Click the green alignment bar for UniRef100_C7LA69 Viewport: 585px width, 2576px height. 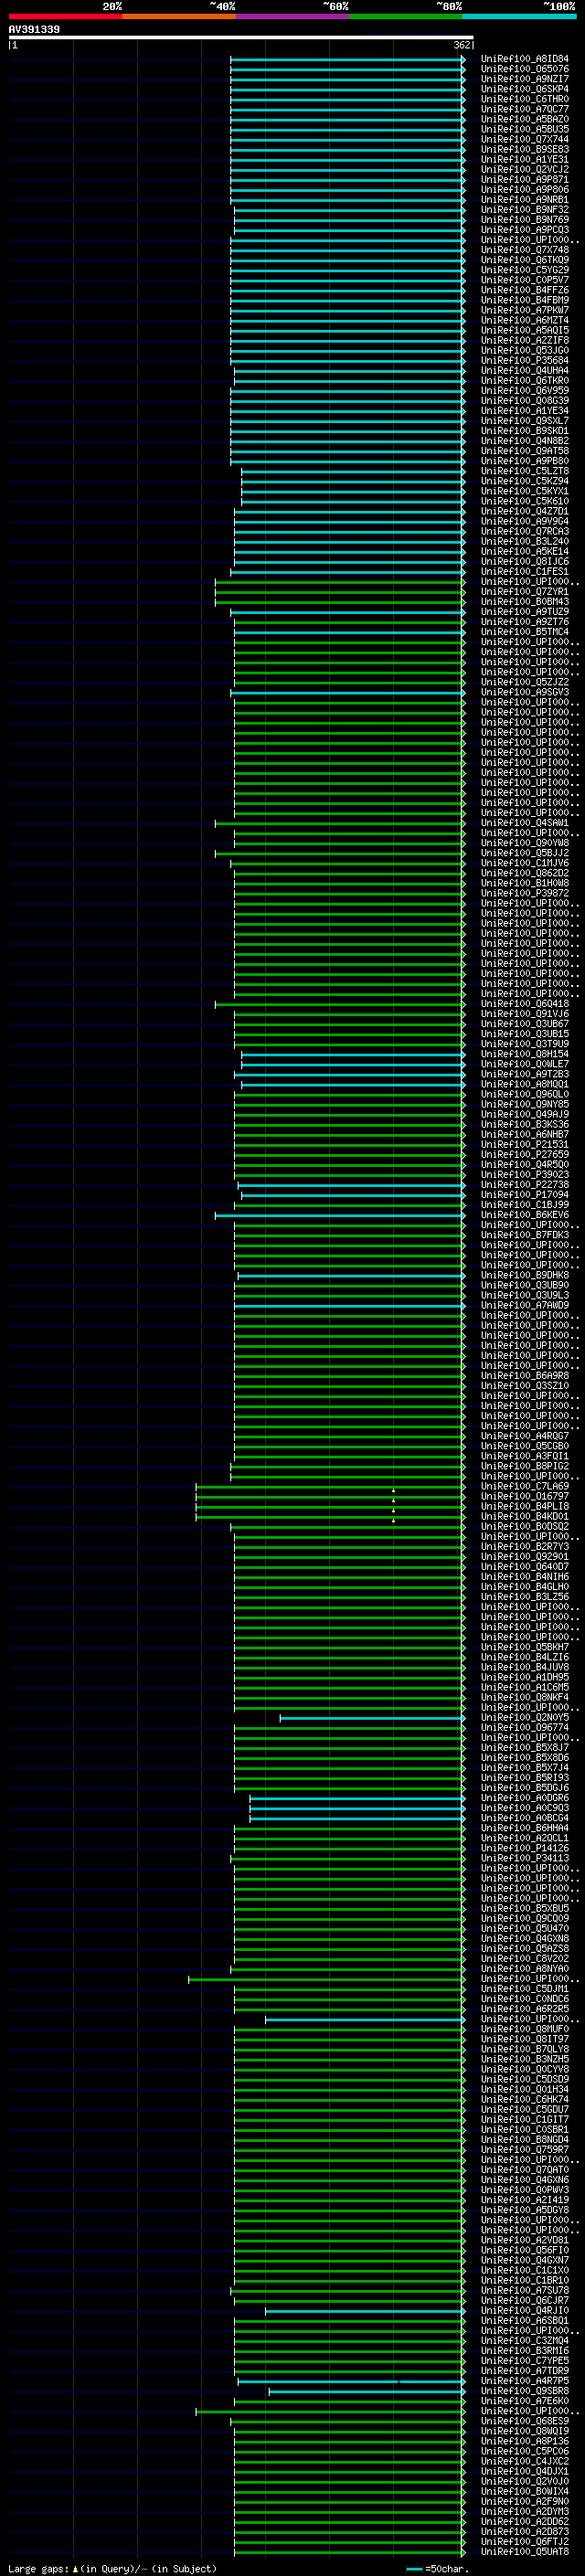point(331,1486)
